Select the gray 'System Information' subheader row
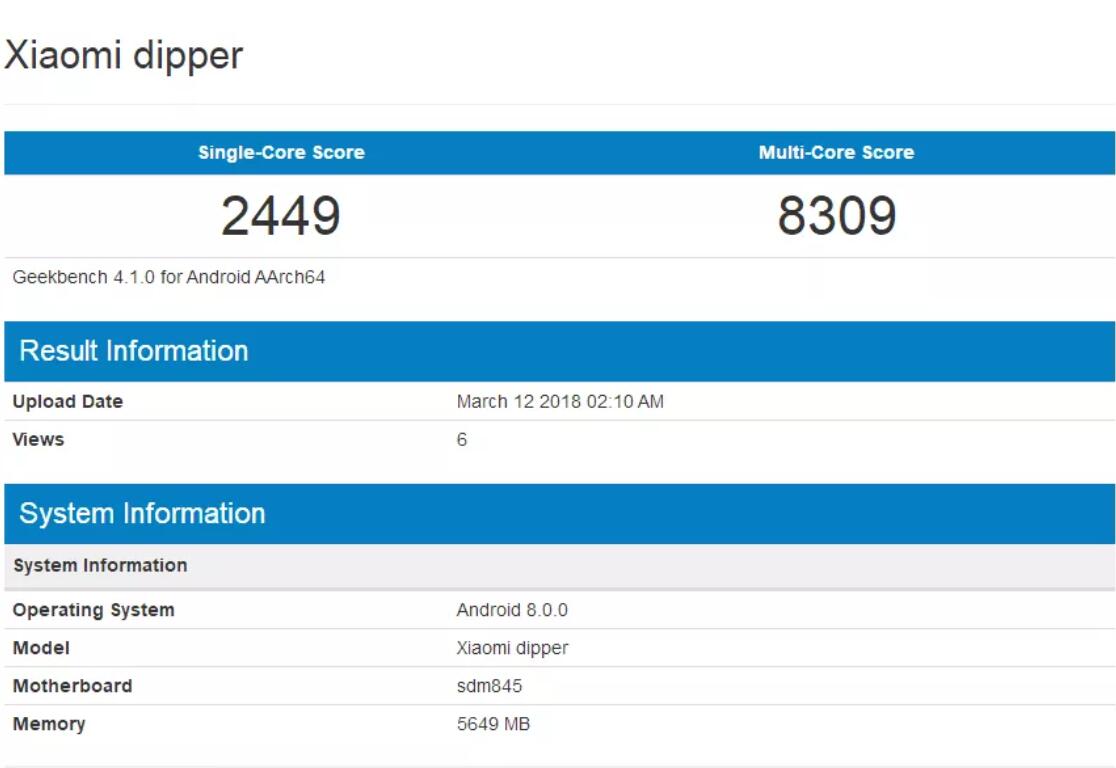Screen dimensions: 1116x768 pyautogui.click(x=559, y=566)
